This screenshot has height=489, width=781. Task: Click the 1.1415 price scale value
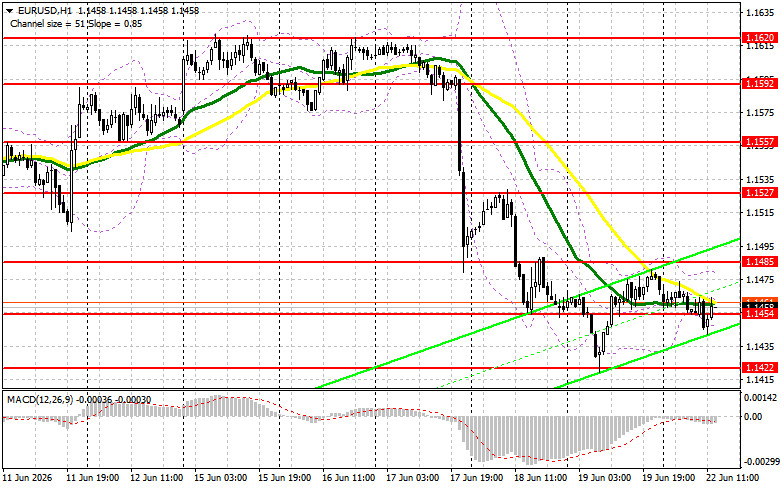tap(761, 379)
